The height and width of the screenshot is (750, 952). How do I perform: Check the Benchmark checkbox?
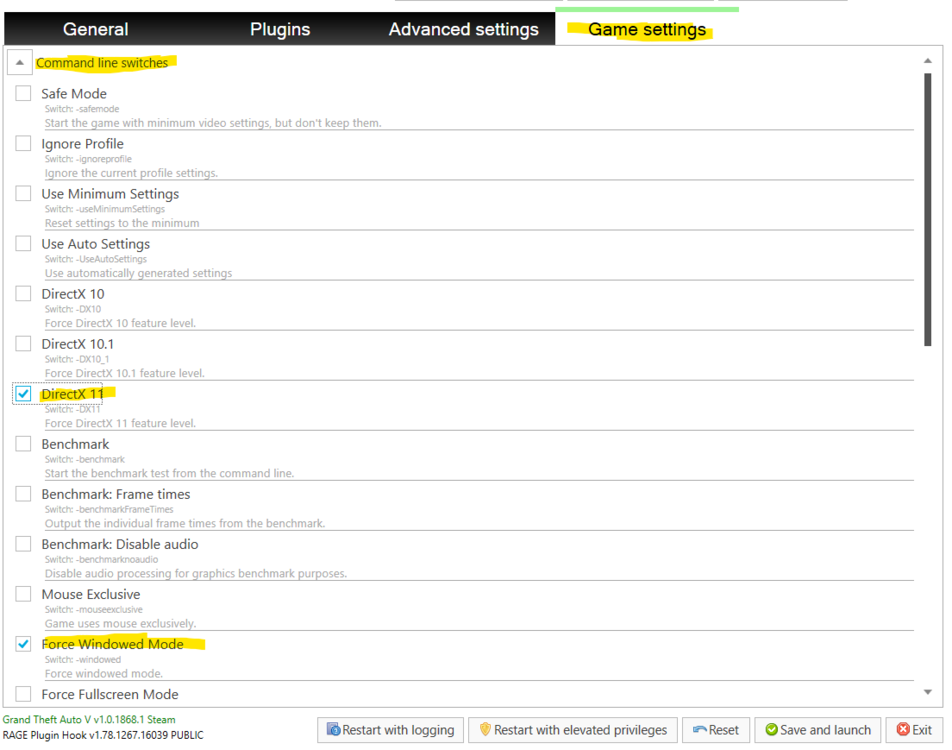click(x=23, y=444)
